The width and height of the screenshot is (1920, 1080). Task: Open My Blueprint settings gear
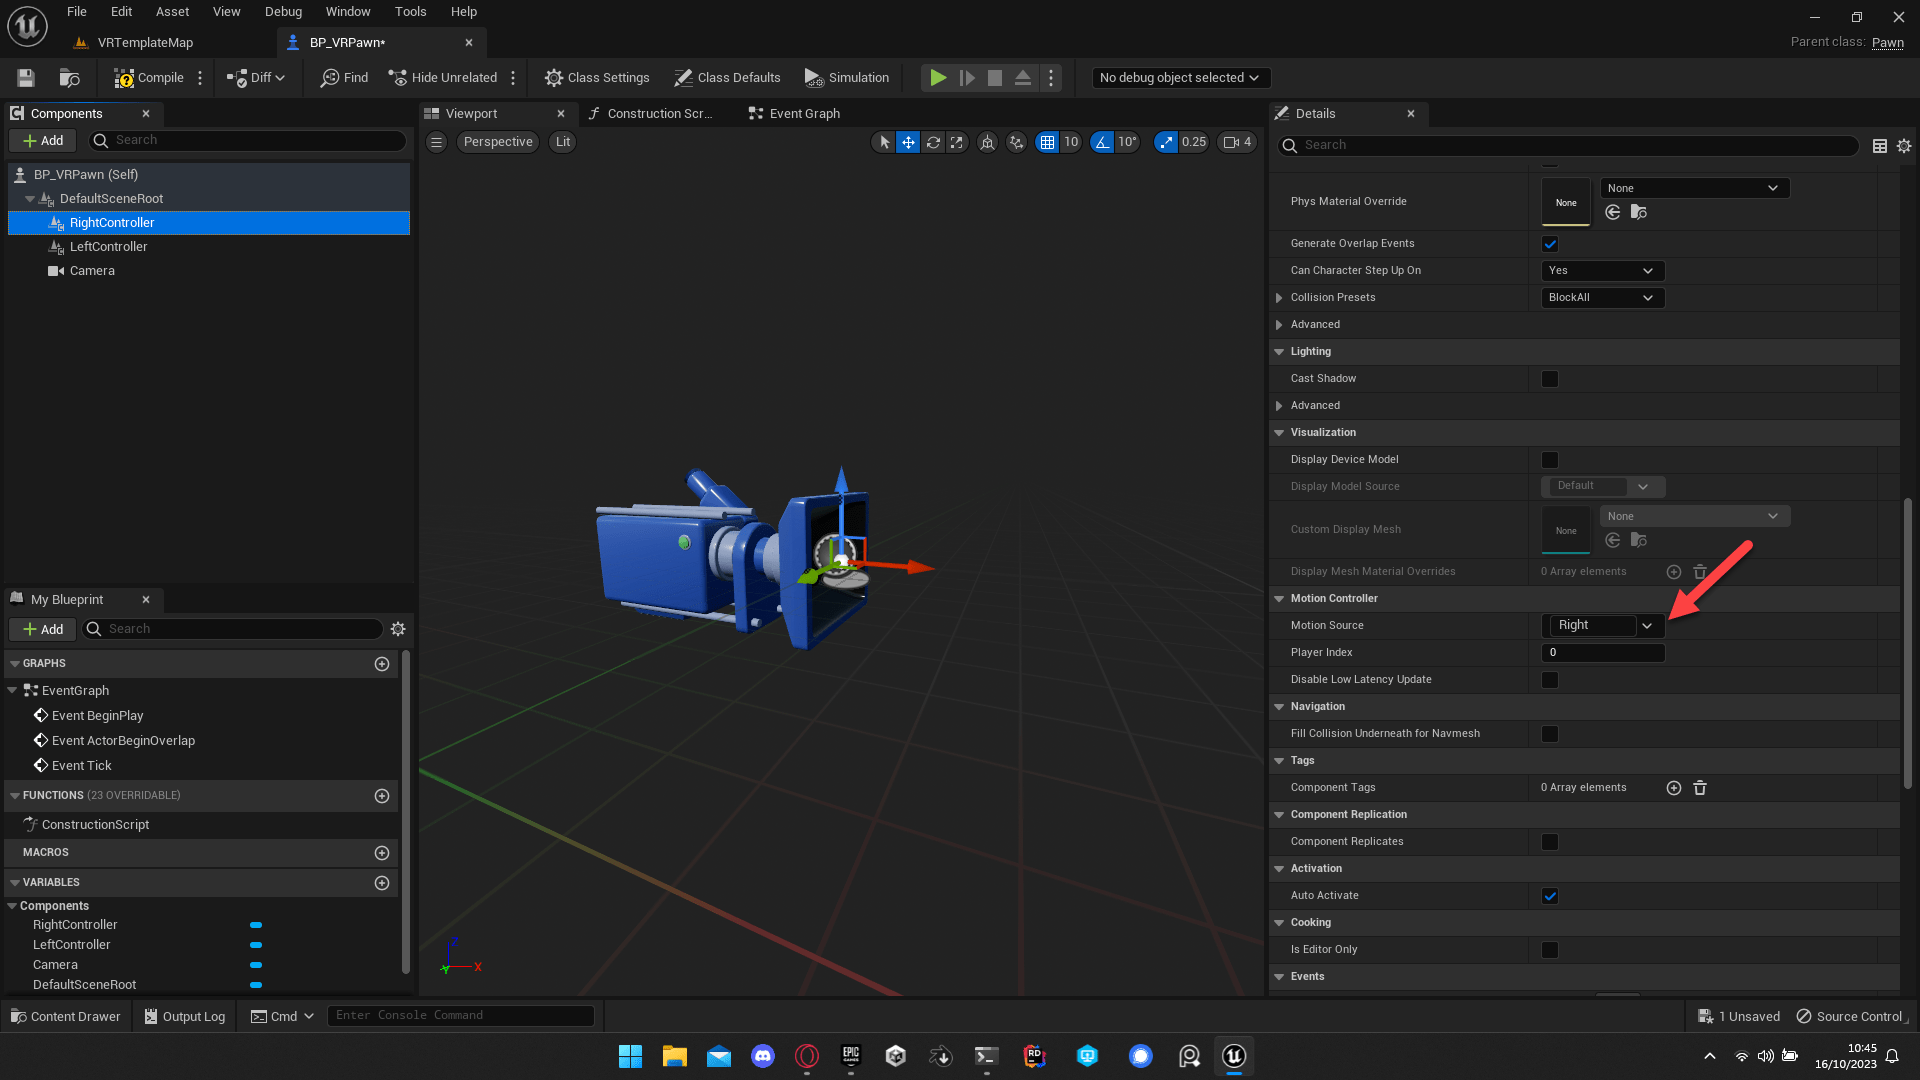coord(398,629)
